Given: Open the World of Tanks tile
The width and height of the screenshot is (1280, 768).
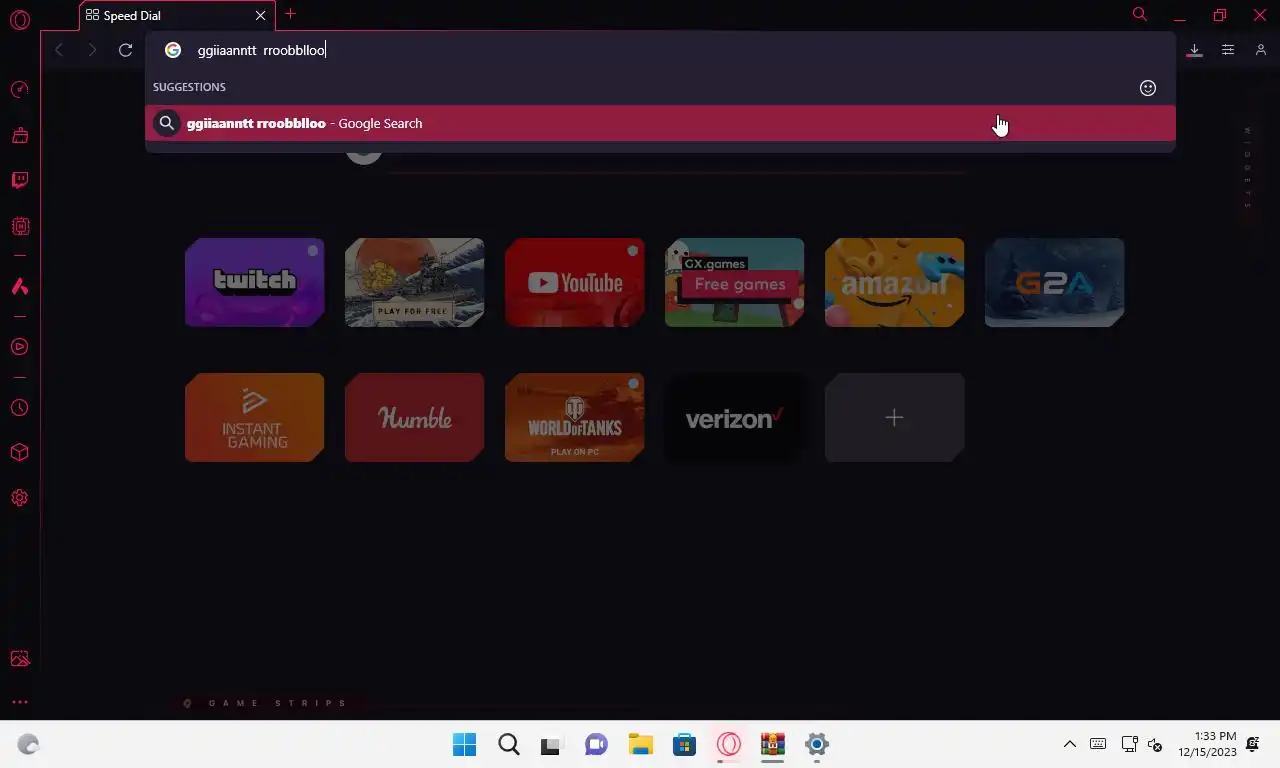Looking at the screenshot, I should pyautogui.click(x=574, y=417).
